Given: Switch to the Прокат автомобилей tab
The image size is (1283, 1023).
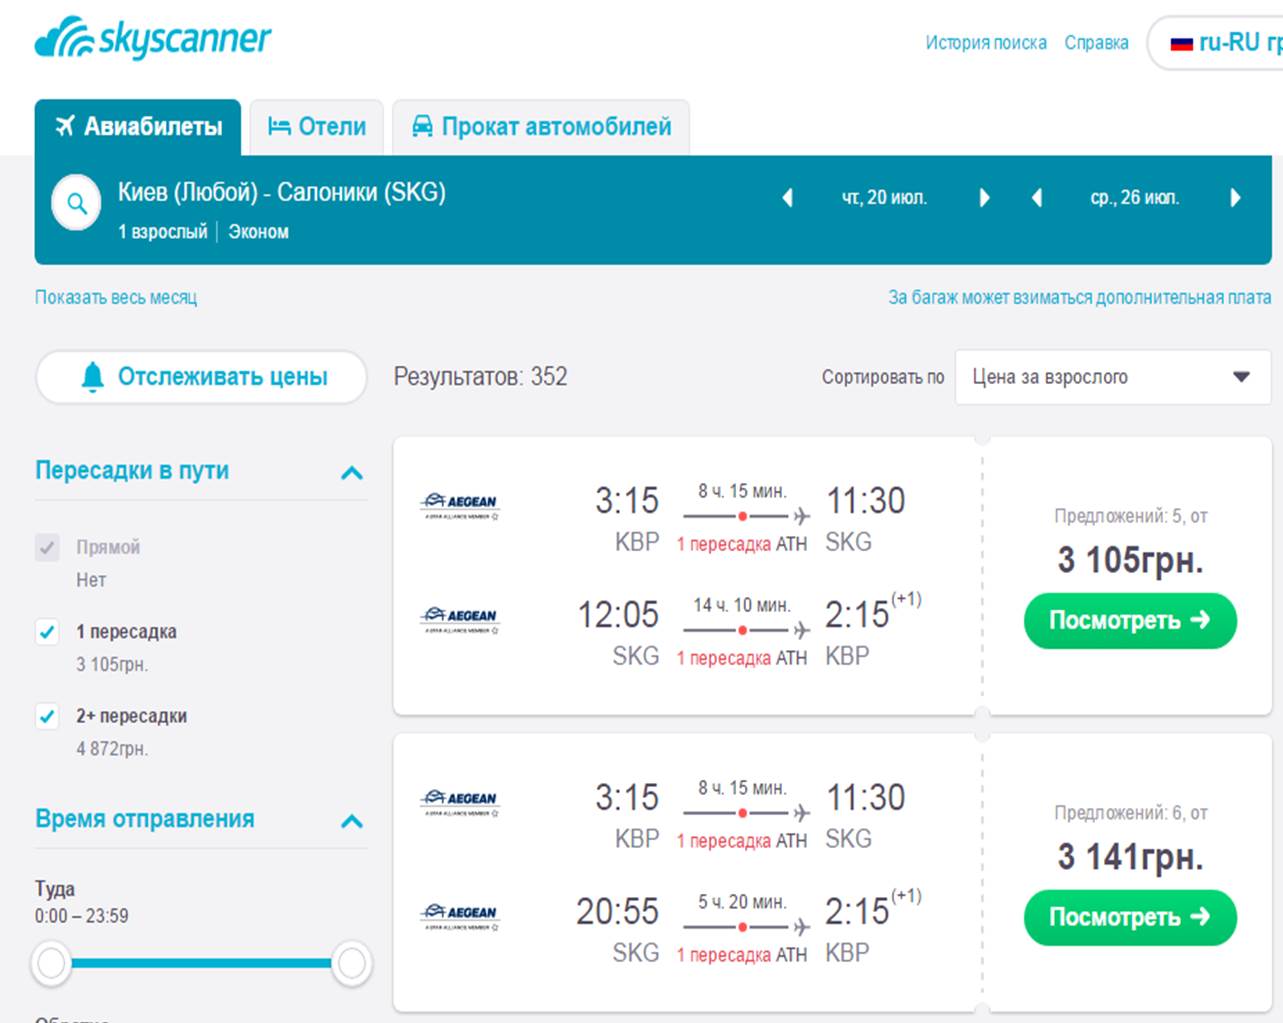Looking at the screenshot, I should coord(541,127).
